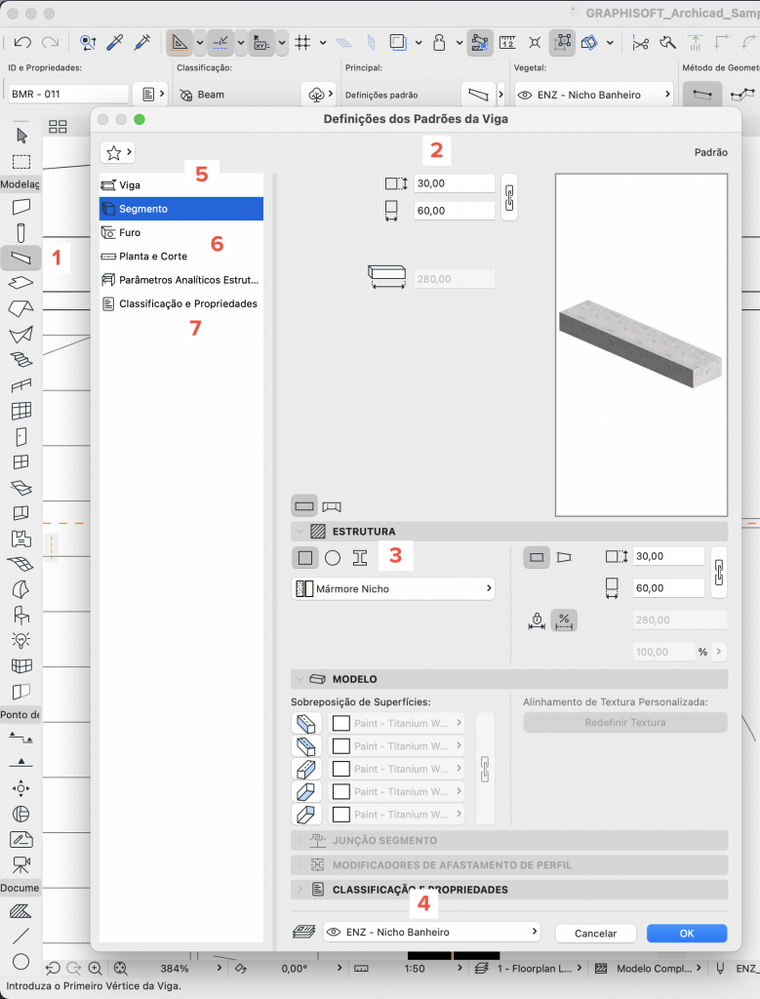Open the Mármore Nicho material dropdown

[393, 589]
